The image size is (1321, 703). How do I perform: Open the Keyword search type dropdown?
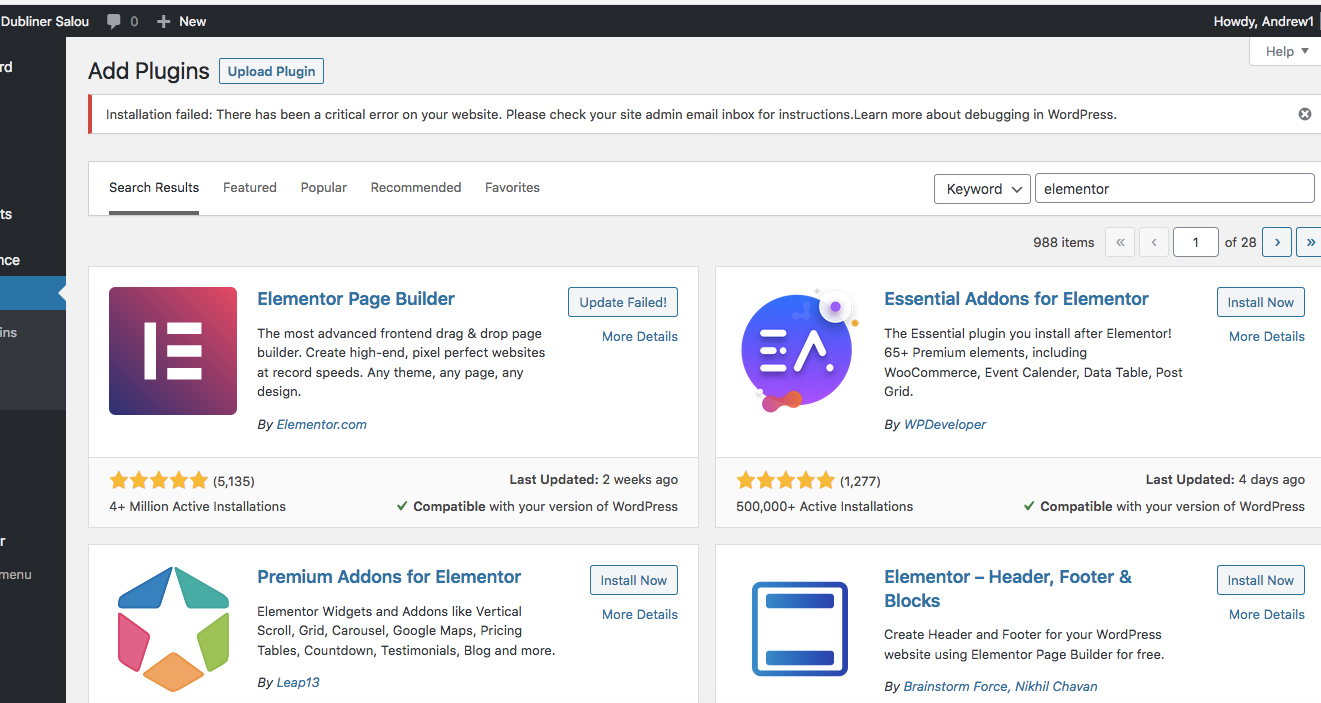pos(982,189)
